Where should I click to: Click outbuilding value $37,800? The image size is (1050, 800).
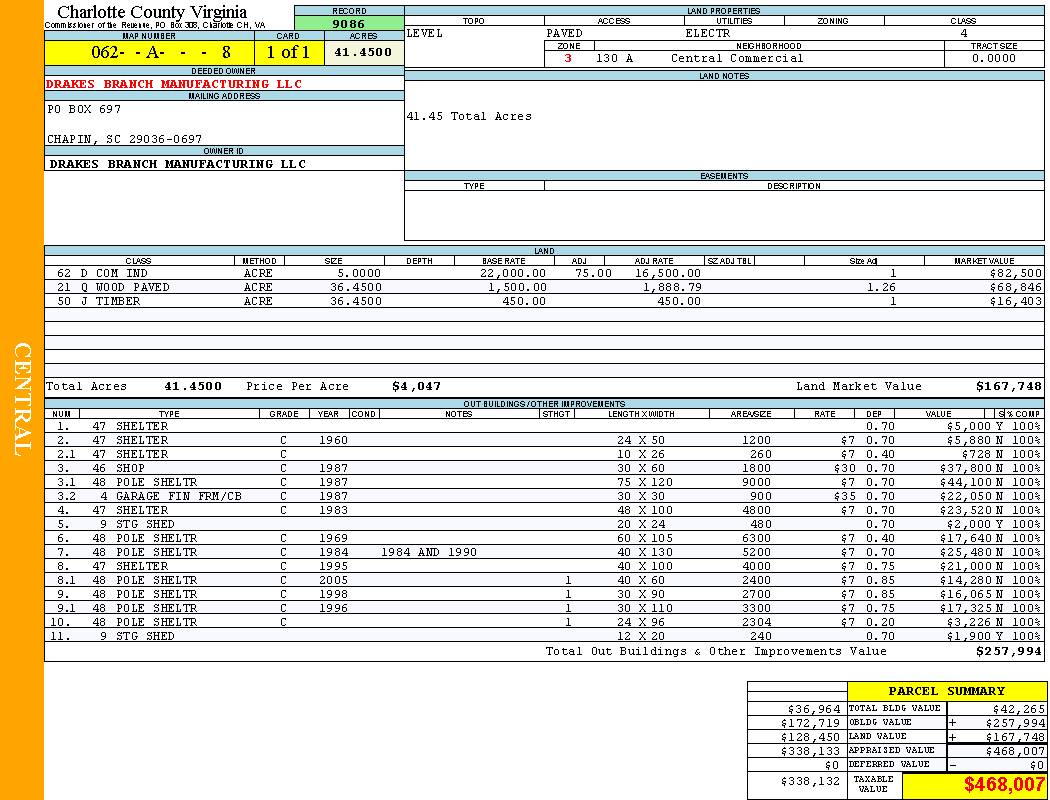[x=966, y=469]
